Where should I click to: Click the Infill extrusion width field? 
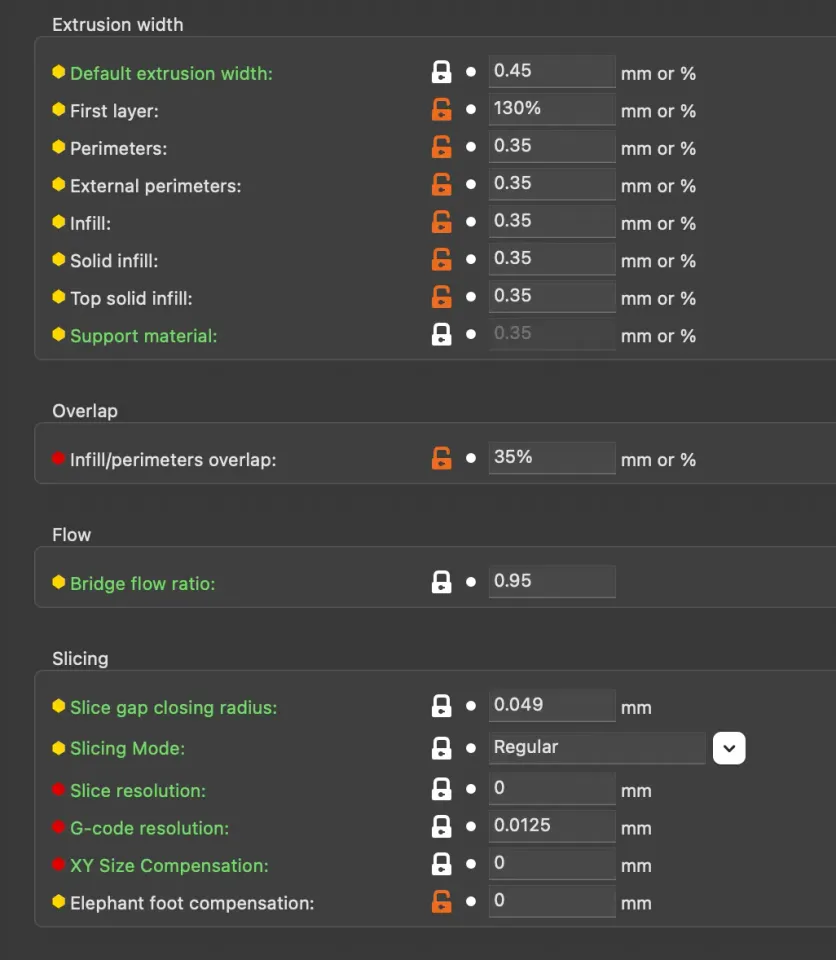click(551, 221)
